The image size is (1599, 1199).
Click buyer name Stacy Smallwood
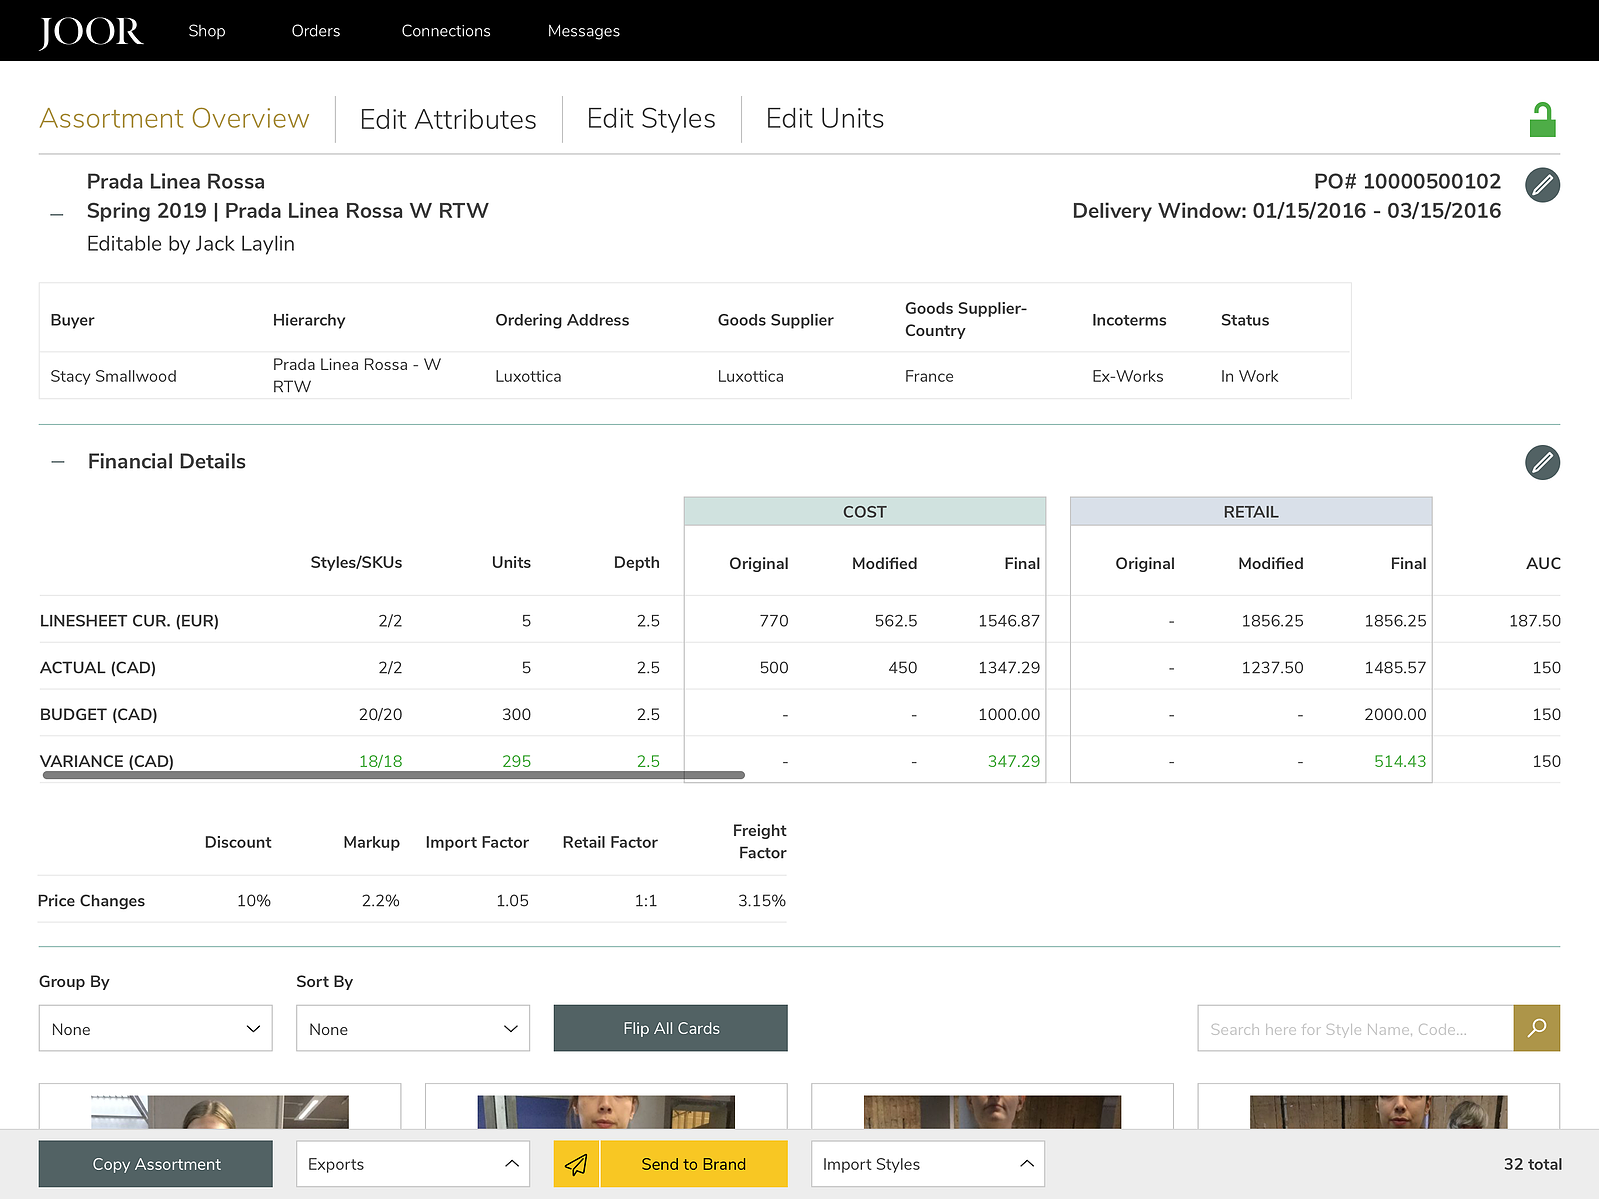(x=113, y=376)
